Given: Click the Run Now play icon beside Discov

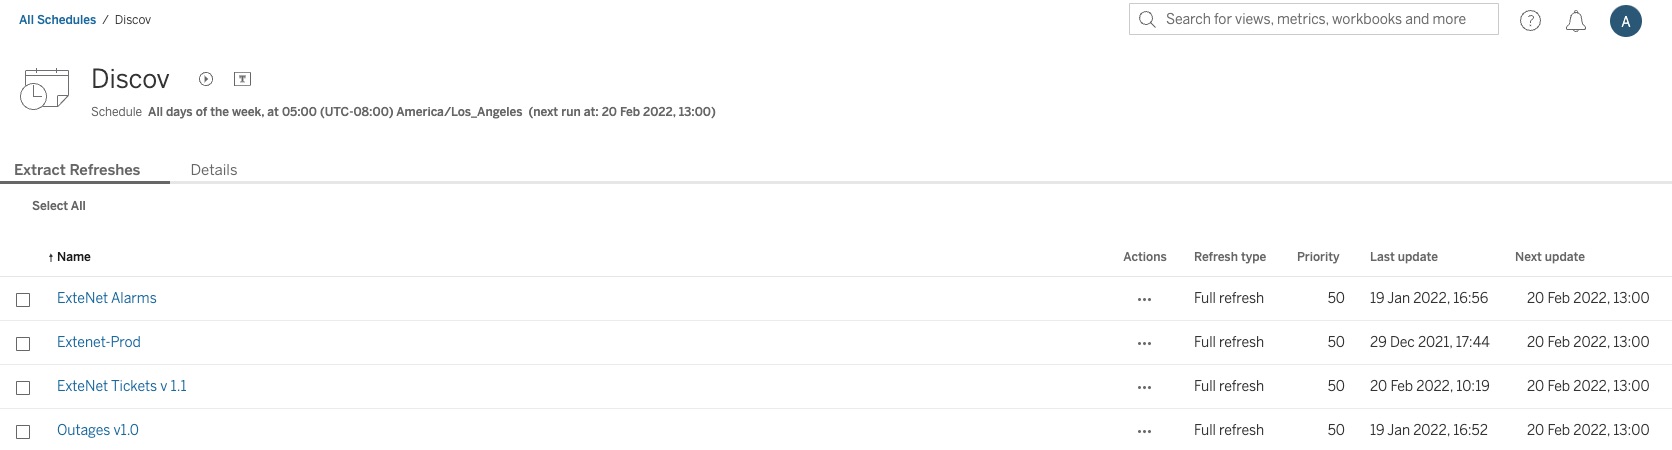Looking at the screenshot, I should click(x=206, y=79).
